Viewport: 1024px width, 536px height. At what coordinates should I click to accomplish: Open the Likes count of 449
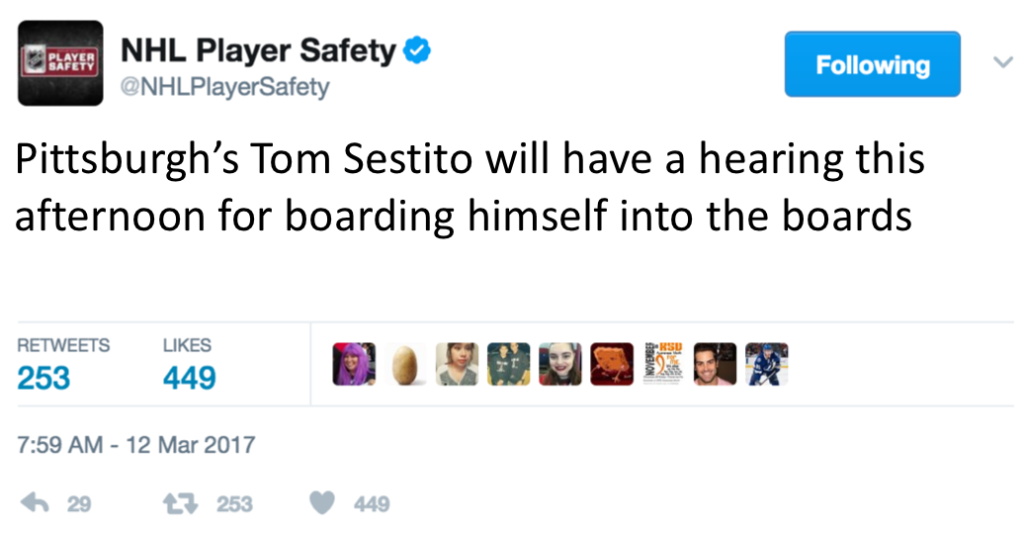(189, 377)
